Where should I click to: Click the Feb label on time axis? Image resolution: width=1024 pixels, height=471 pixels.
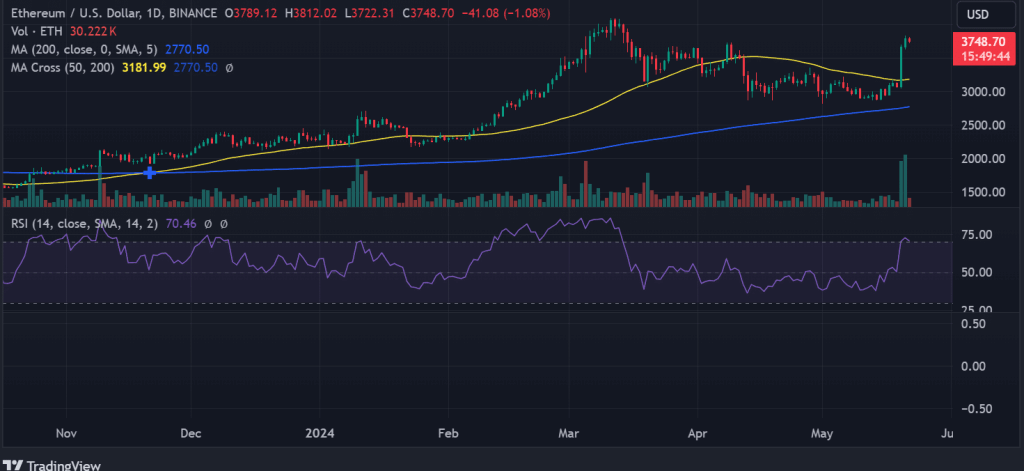[447, 433]
